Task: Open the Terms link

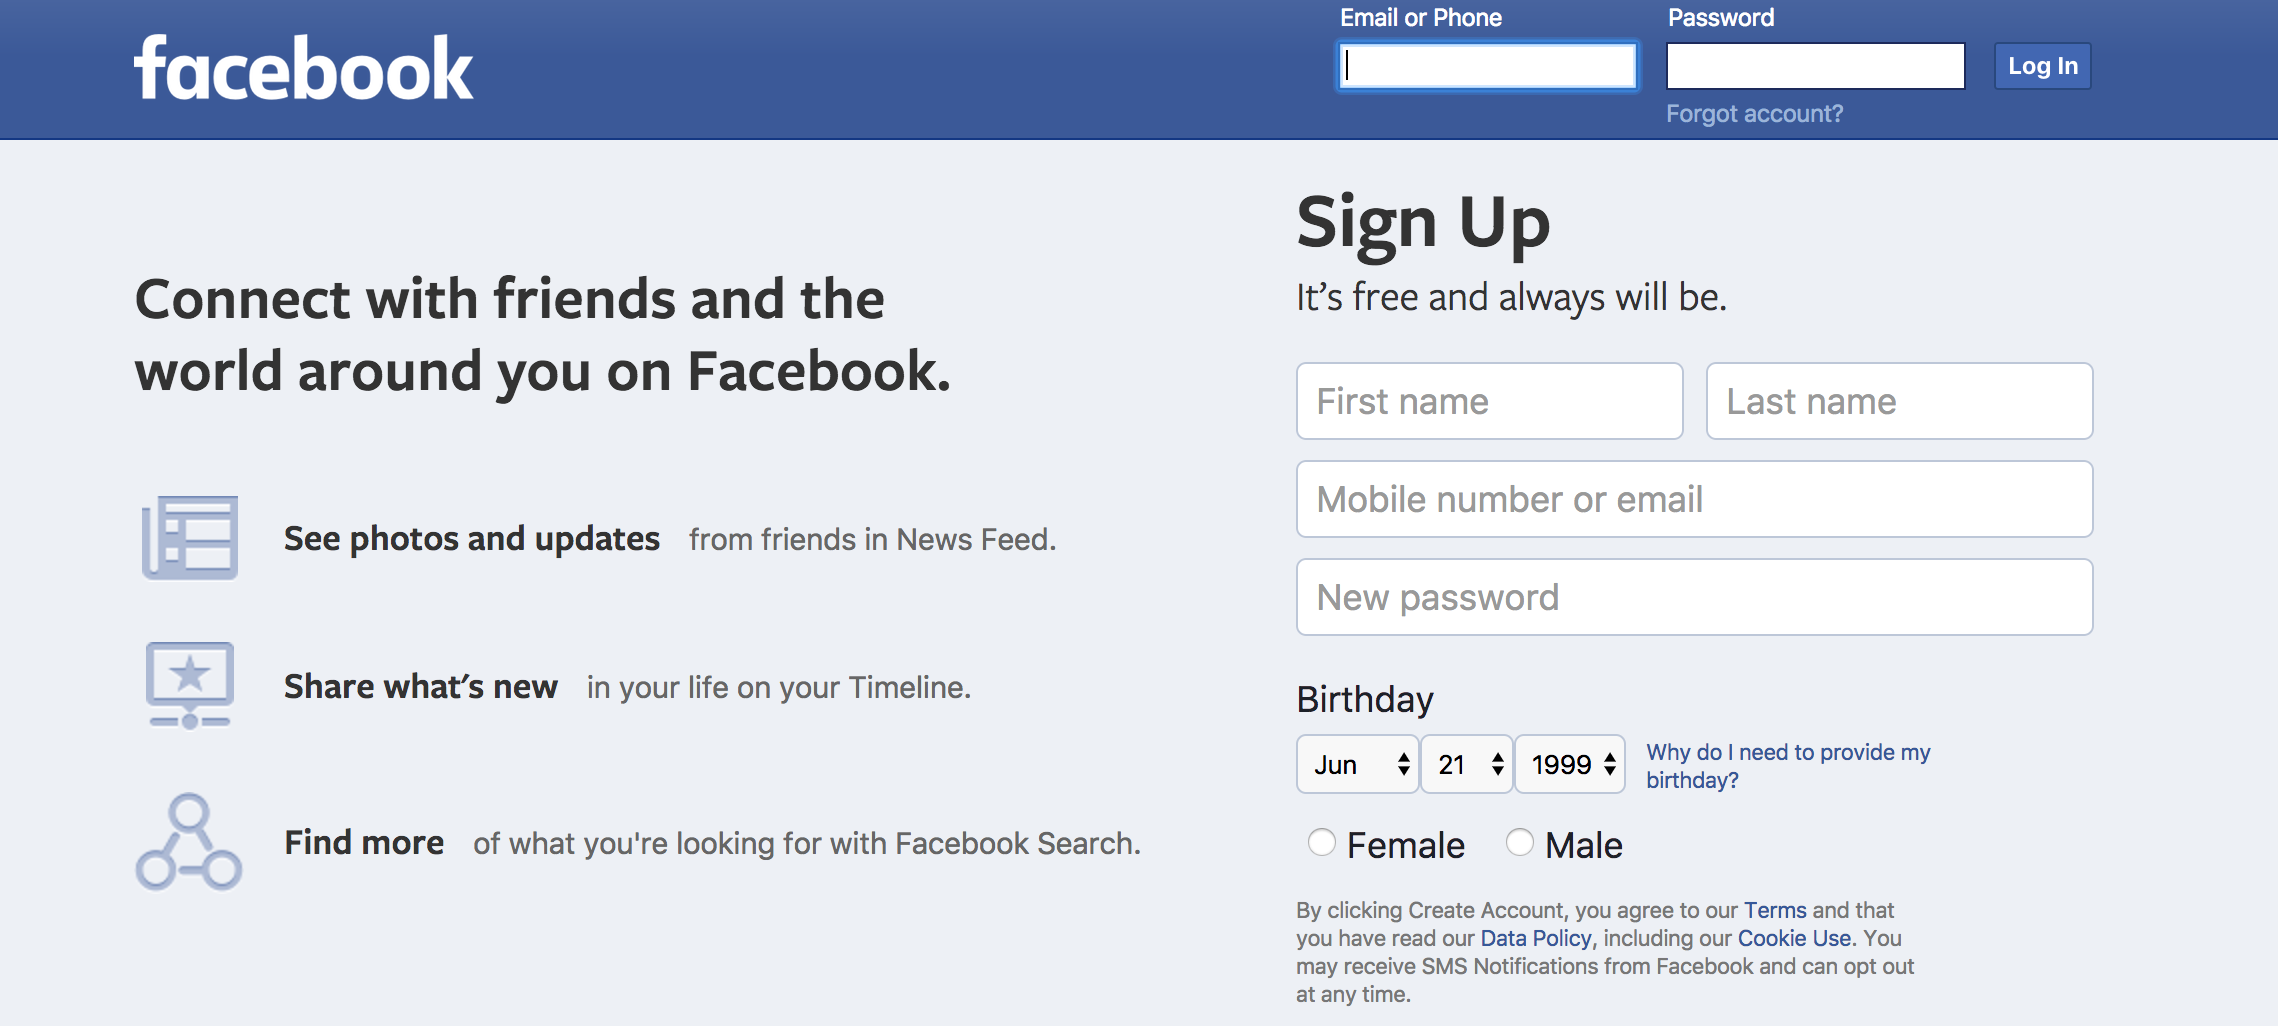Action: [x=1775, y=910]
